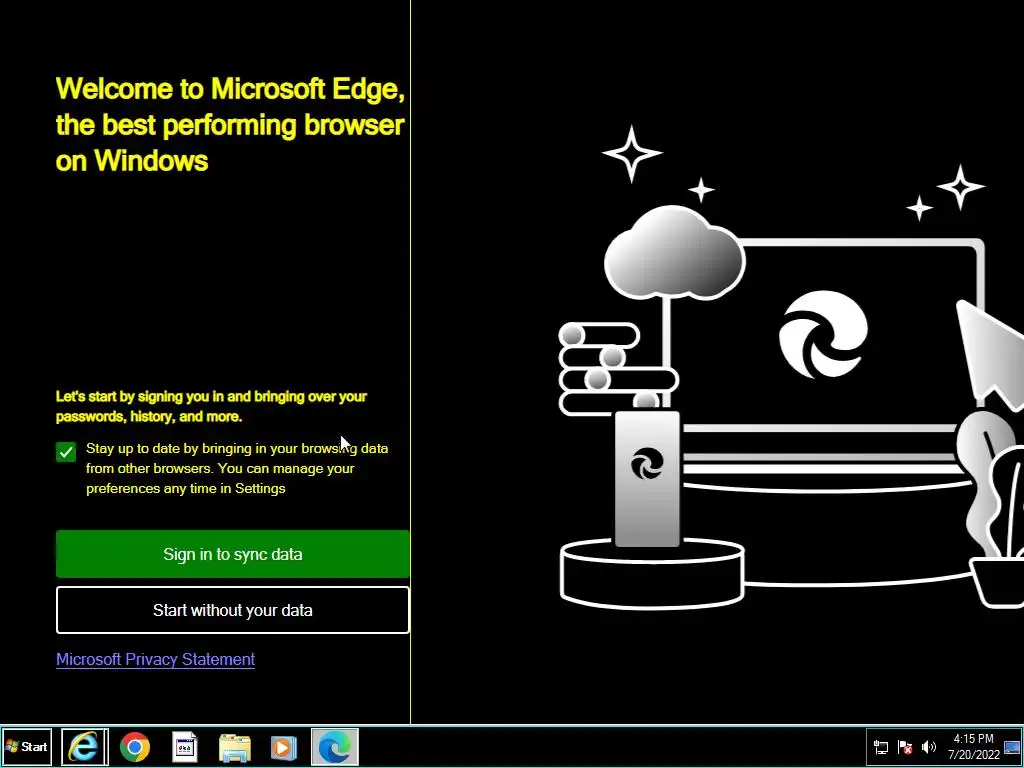Click the Show desktop button

coord(1012,746)
